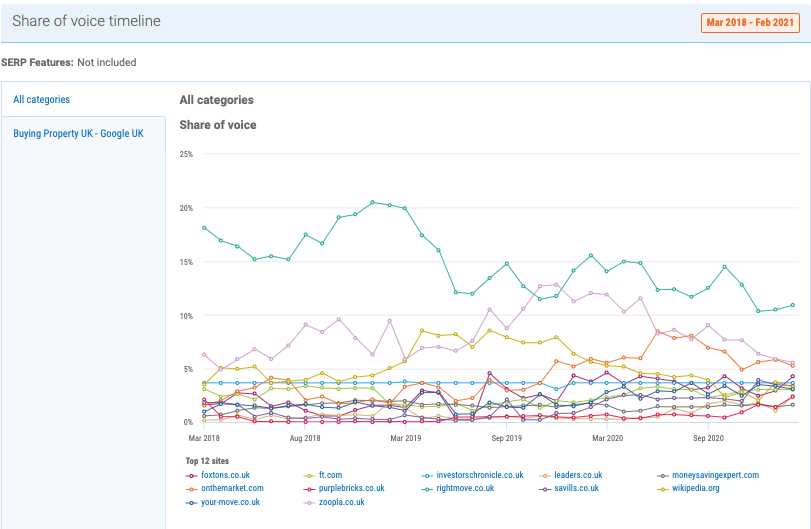
Task: Click the Mar 2019 x-axis label
Action: [406, 438]
